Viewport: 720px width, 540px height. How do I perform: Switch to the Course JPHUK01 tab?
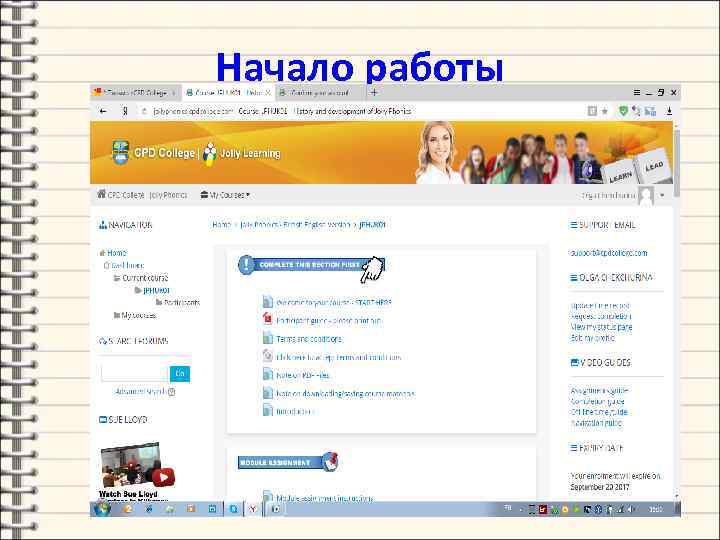[x=228, y=93]
